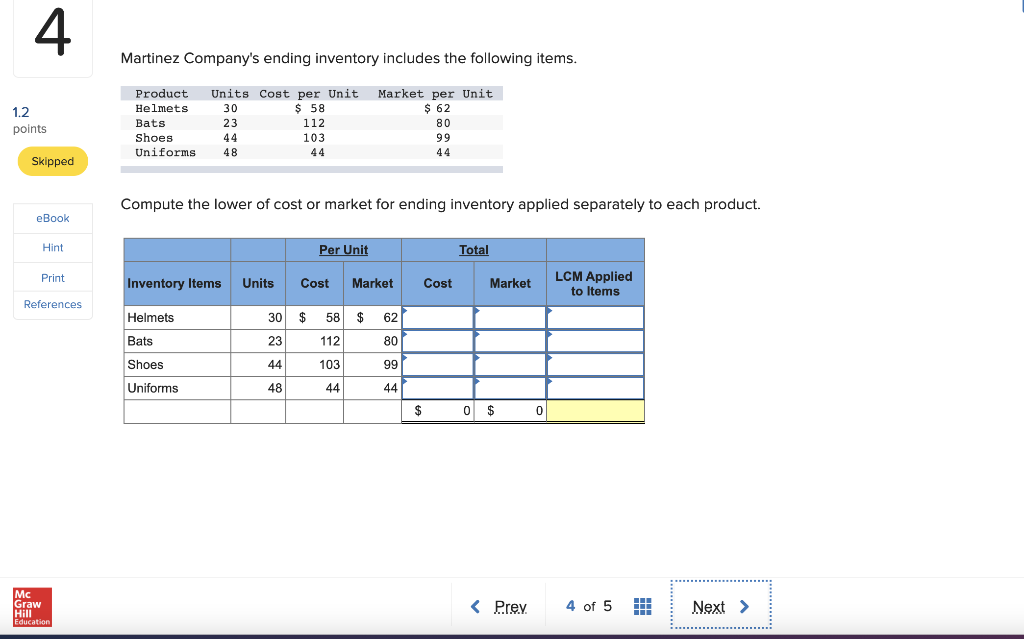Click the total Market sum cell showing $ 0

coord(510,411)
